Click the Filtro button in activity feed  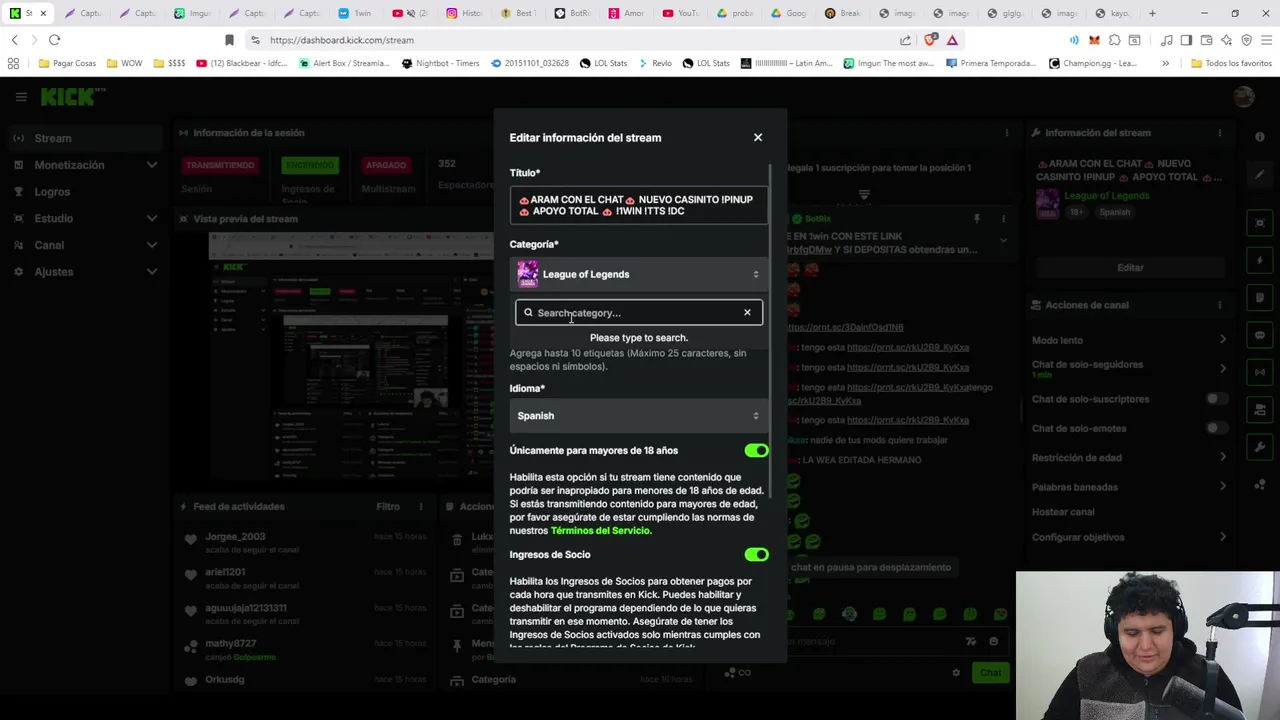coord(388,507)
